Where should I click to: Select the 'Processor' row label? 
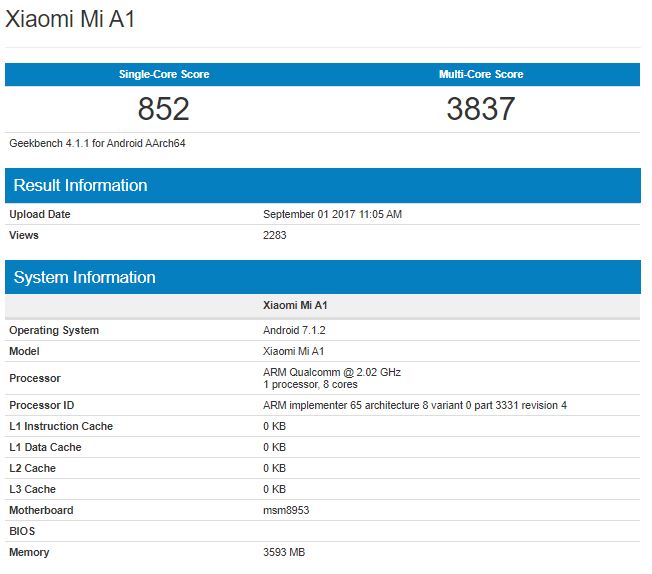[35, 378]
